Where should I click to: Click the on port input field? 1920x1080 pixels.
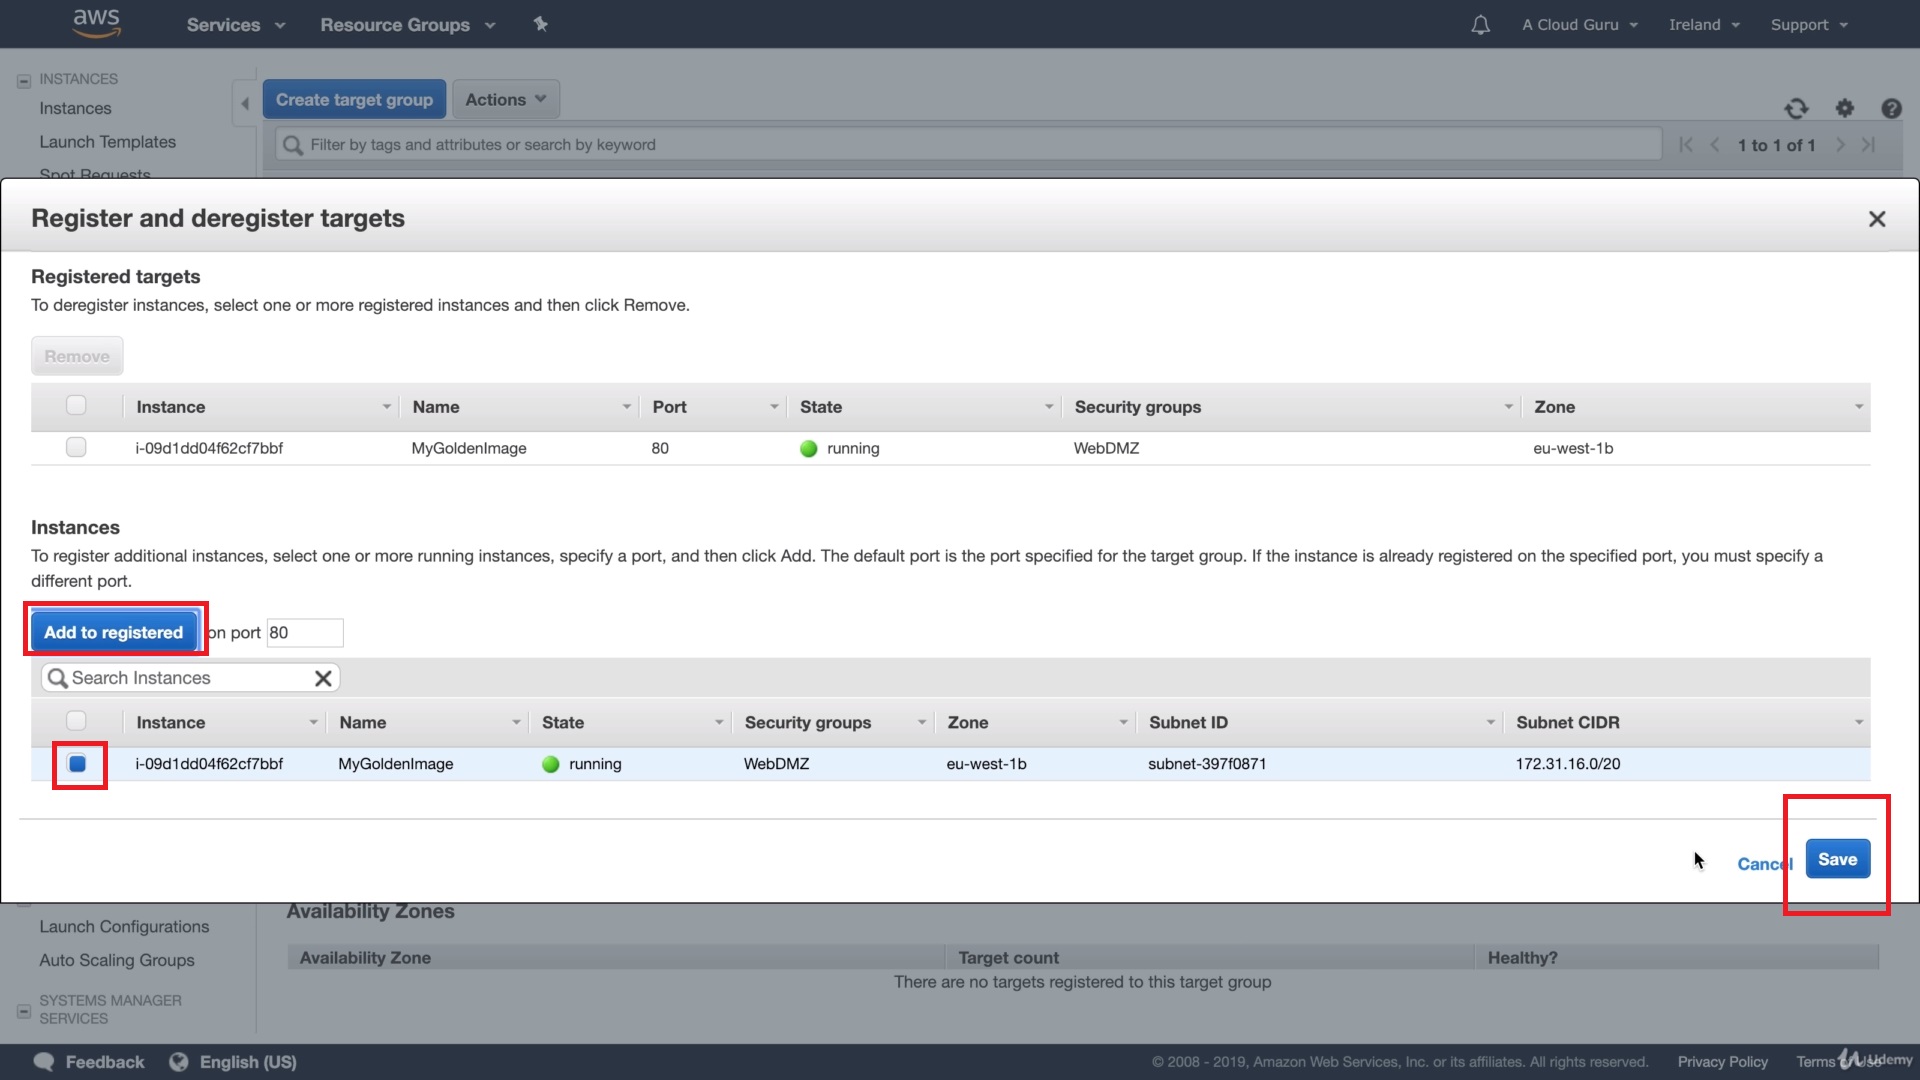304,632
